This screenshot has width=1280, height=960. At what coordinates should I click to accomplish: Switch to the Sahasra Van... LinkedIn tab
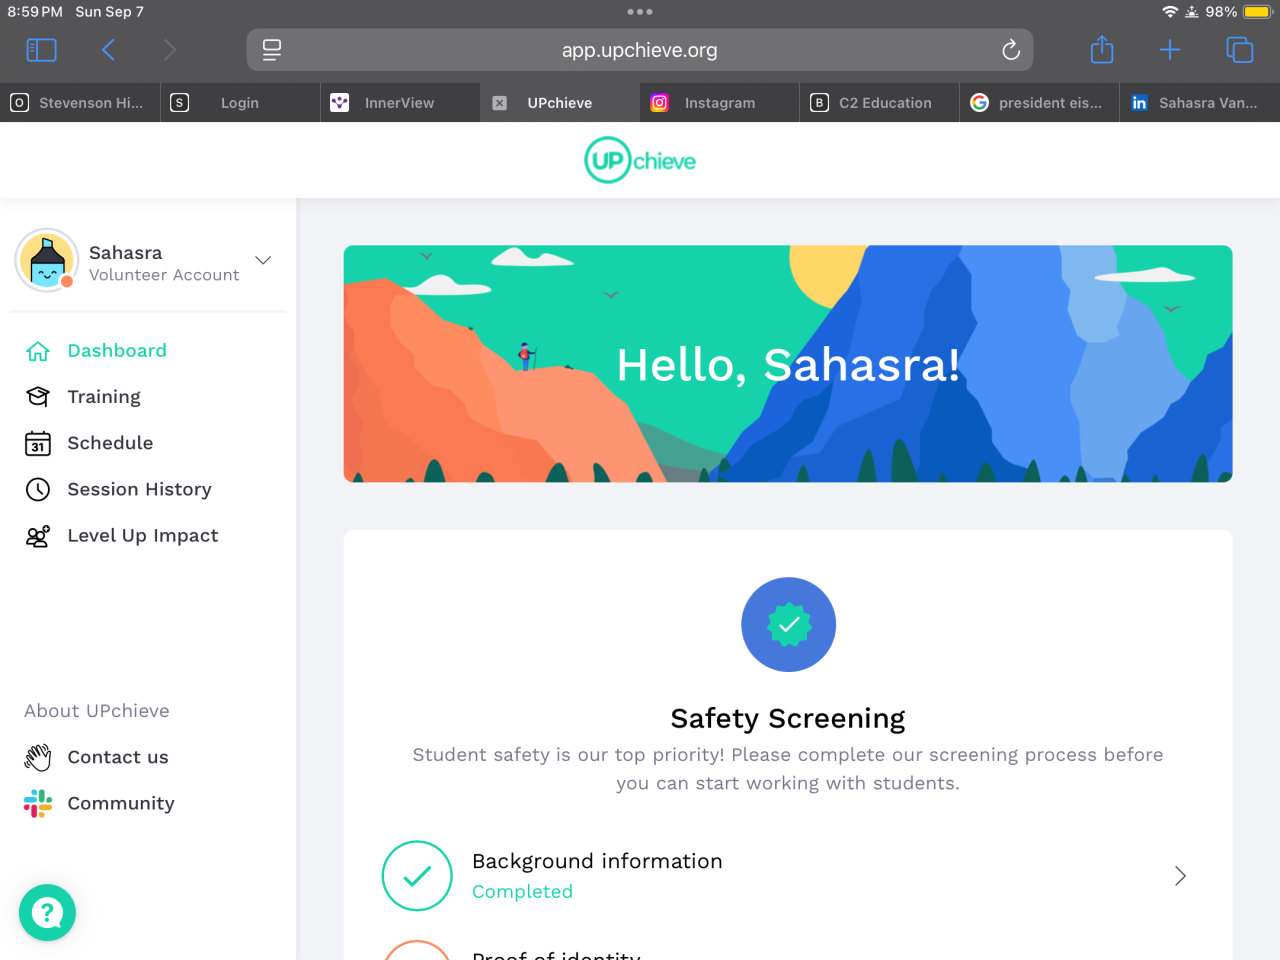tap(1200, 103)
